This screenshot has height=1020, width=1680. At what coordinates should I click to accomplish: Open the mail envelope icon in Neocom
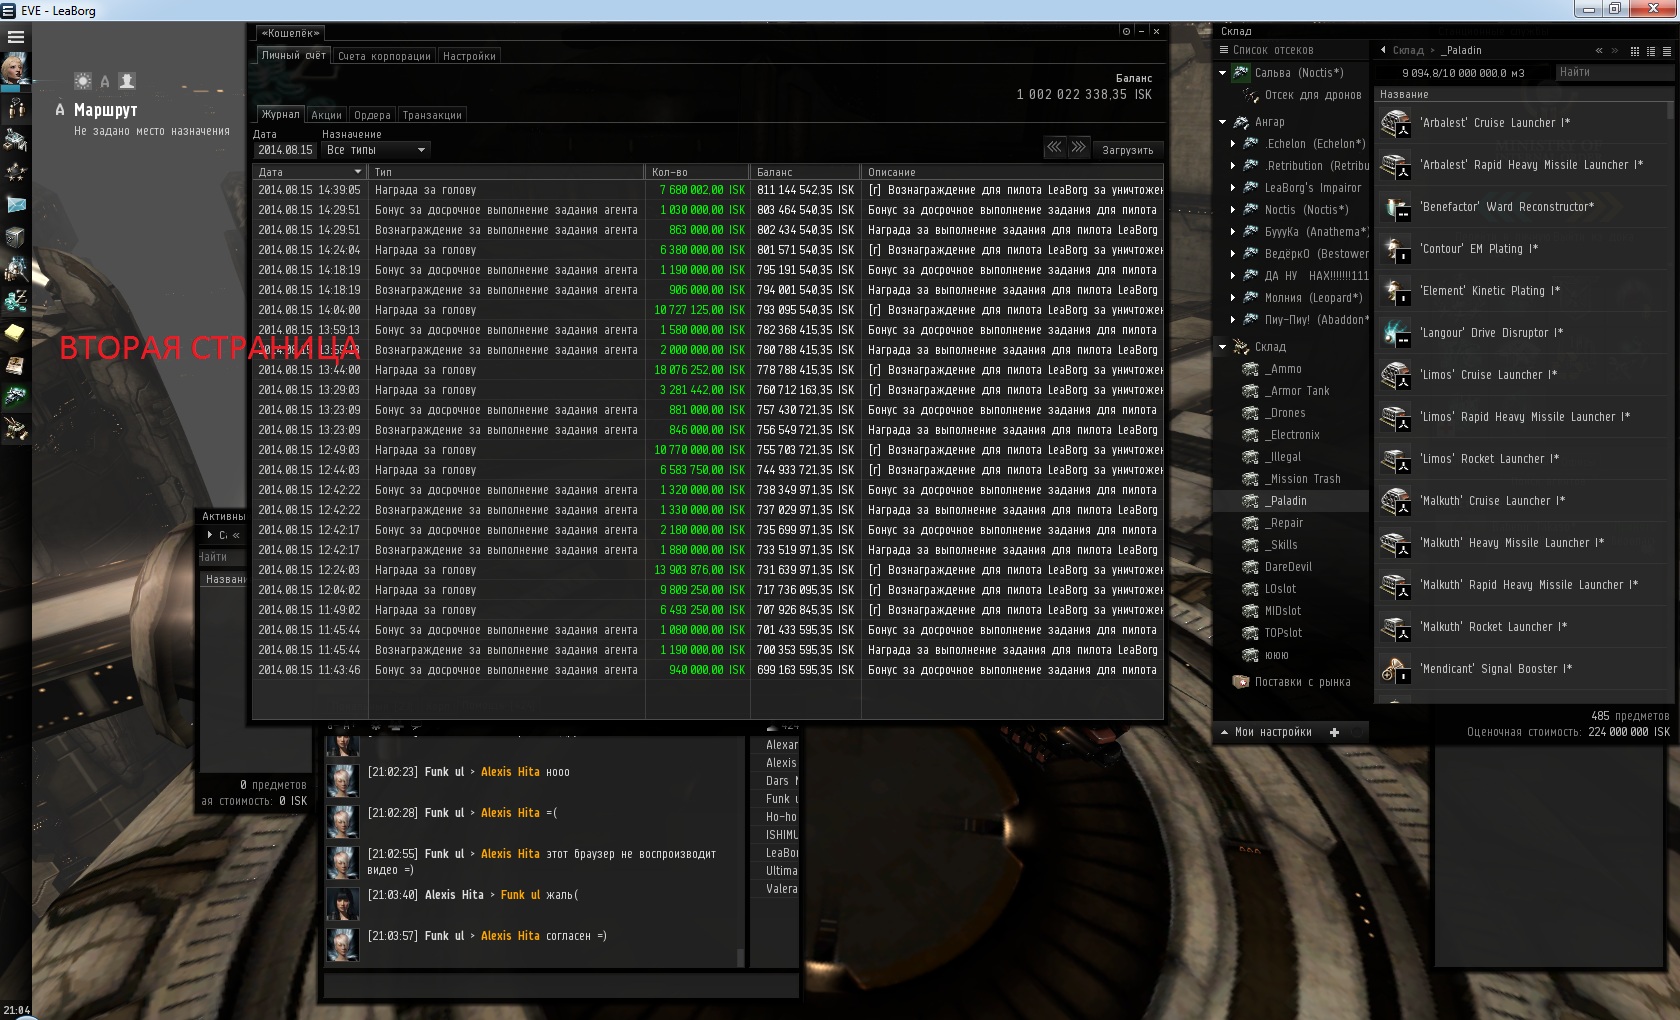(x=16, y=204)
